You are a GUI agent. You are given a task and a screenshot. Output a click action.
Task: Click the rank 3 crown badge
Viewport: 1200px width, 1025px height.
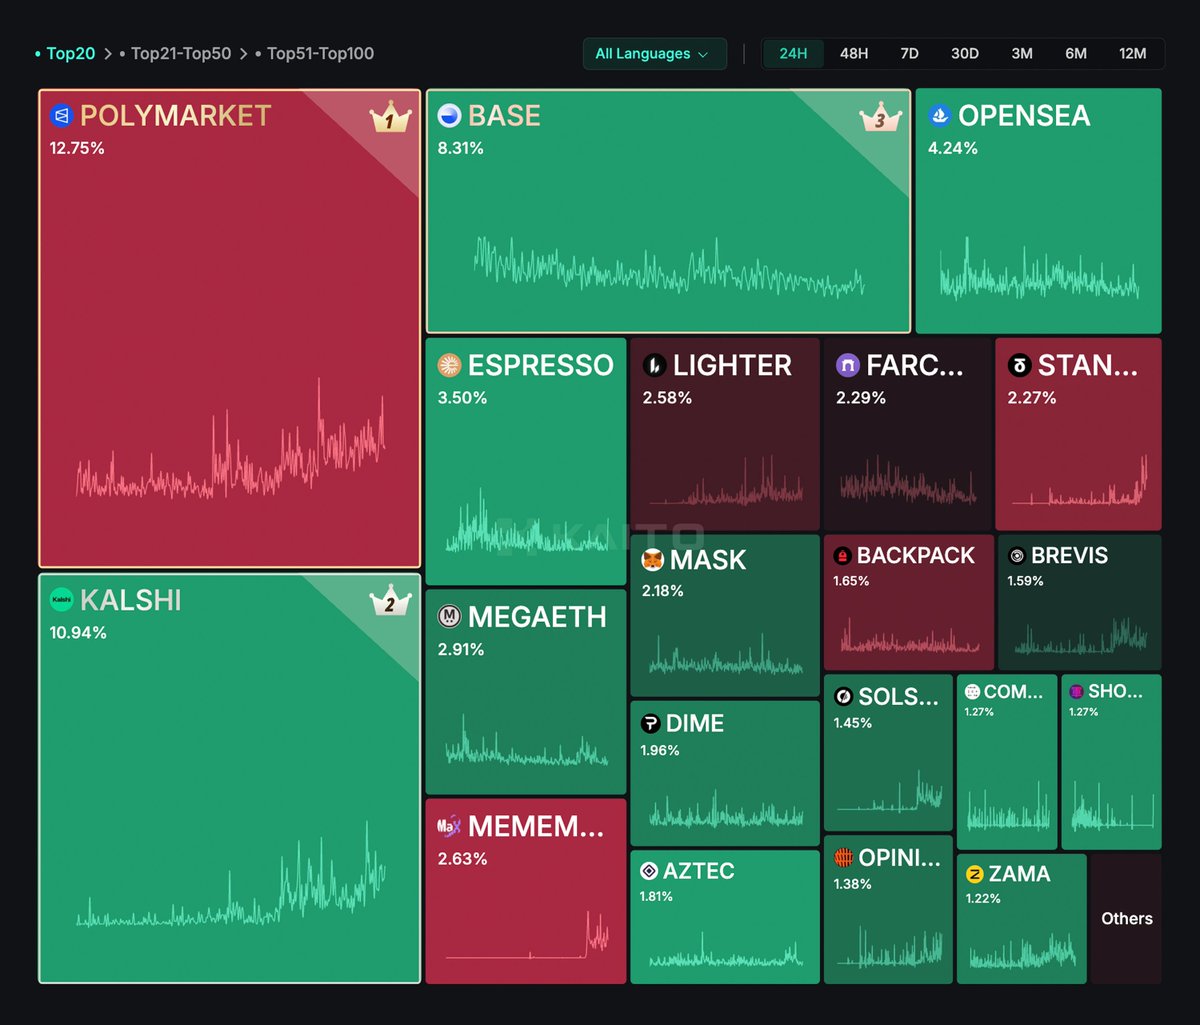(x=879, y=118)
